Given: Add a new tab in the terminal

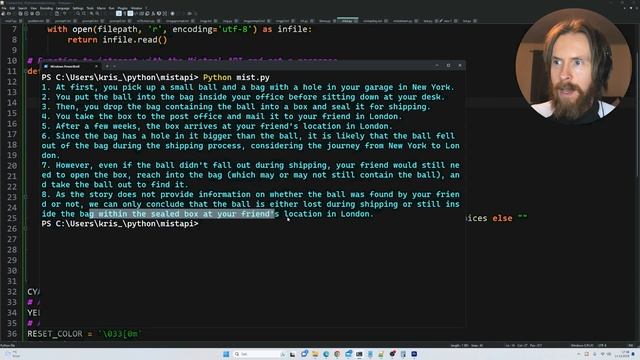Looking at the screenshot, I should [x=107, y=66].
